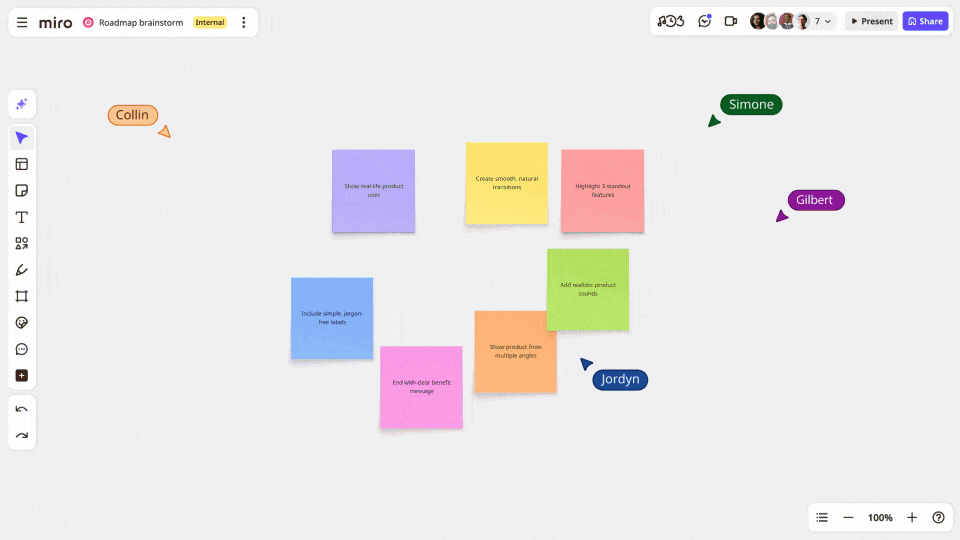Select the yellow sticky note about transitions
This screenshot has width=960, height=540.
coord(506,183)
